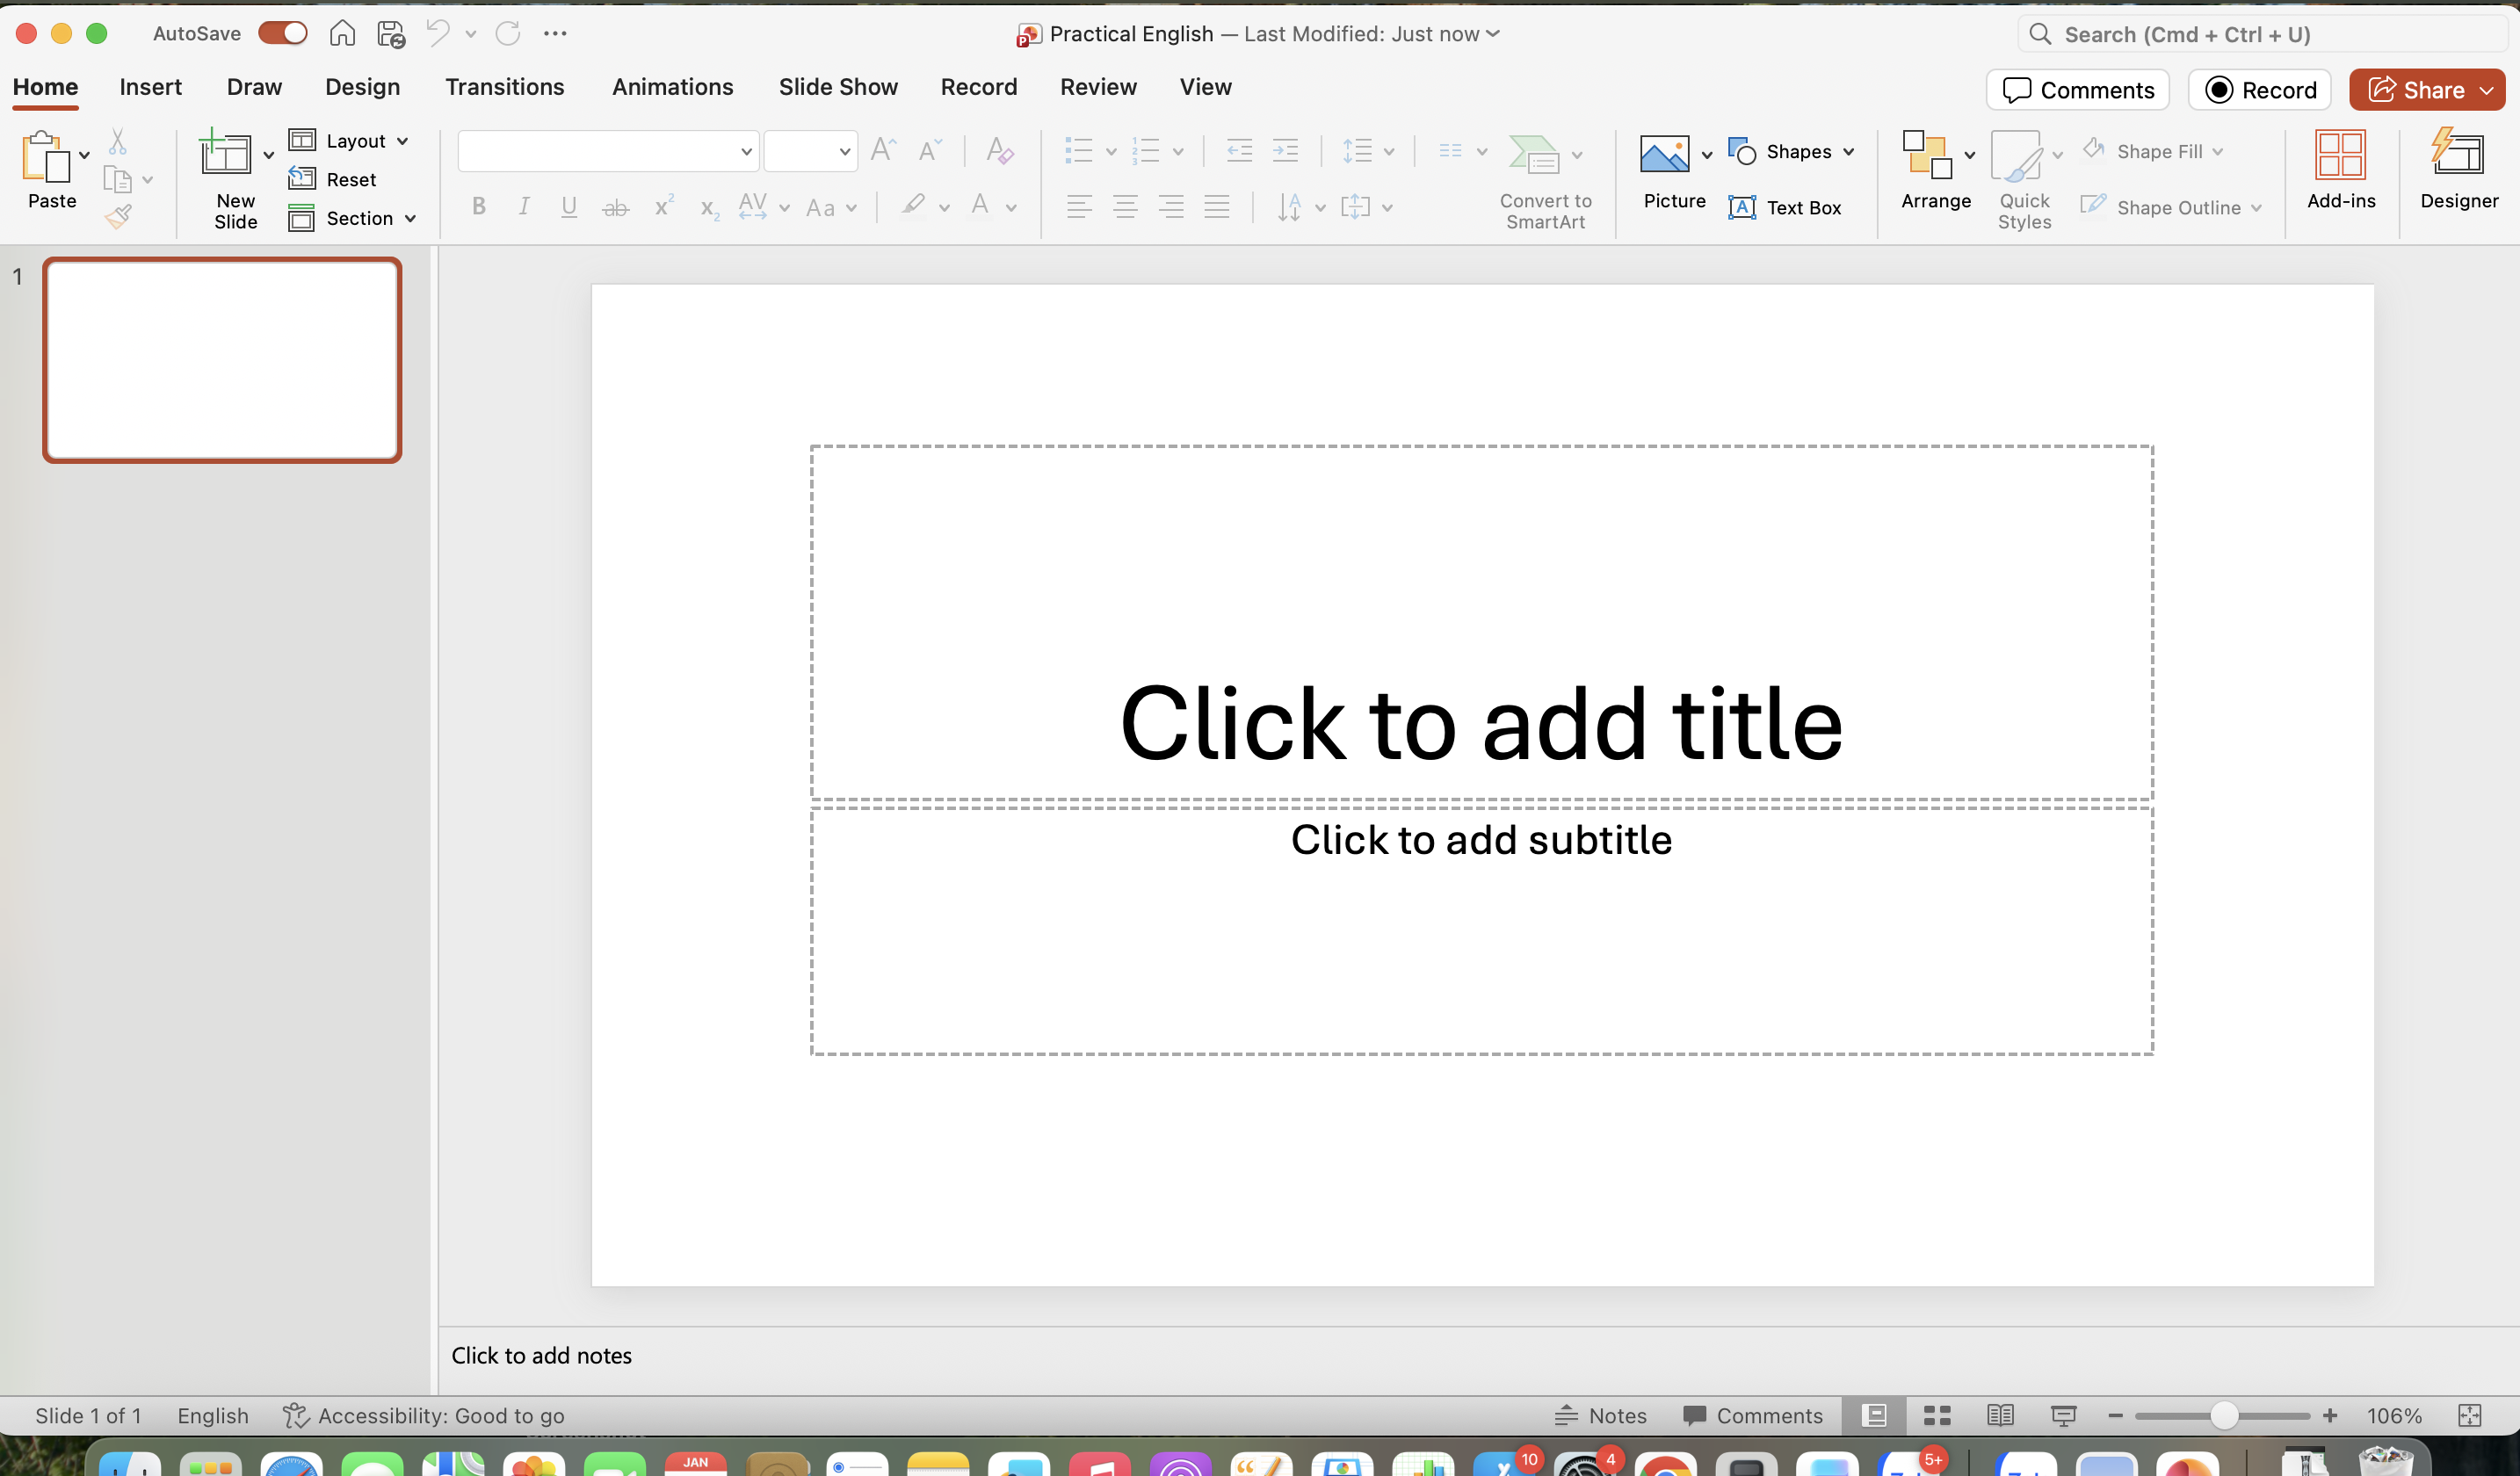This screenshot has width=2520, height=1476.
Task: Open the Transitions tab
Action: [504, 87]
